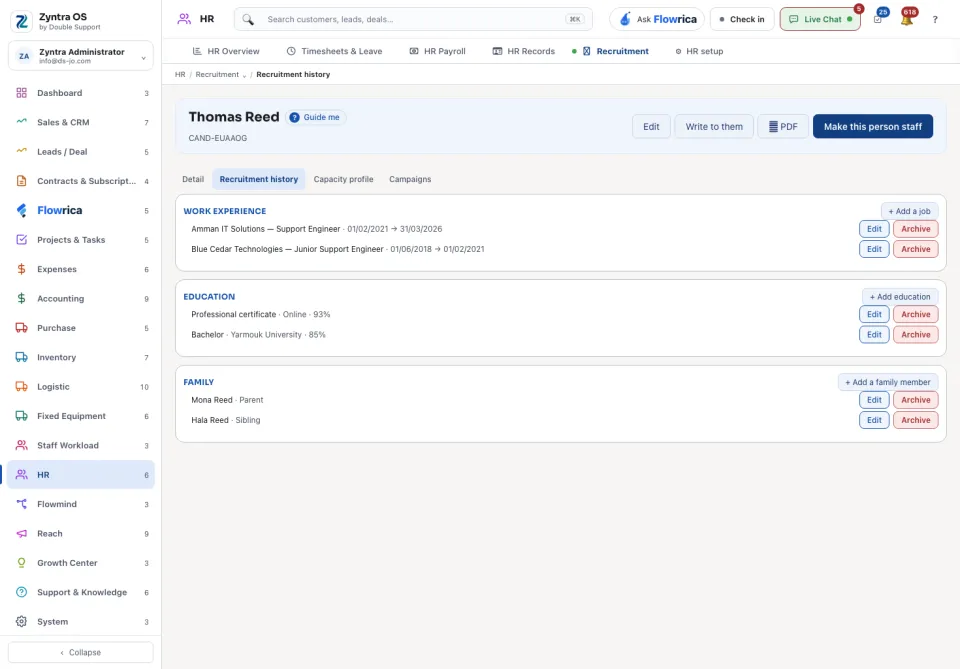The image size is (960, 669).
Task: Open the Fixed Equipment icon
Action: (21, 416)
